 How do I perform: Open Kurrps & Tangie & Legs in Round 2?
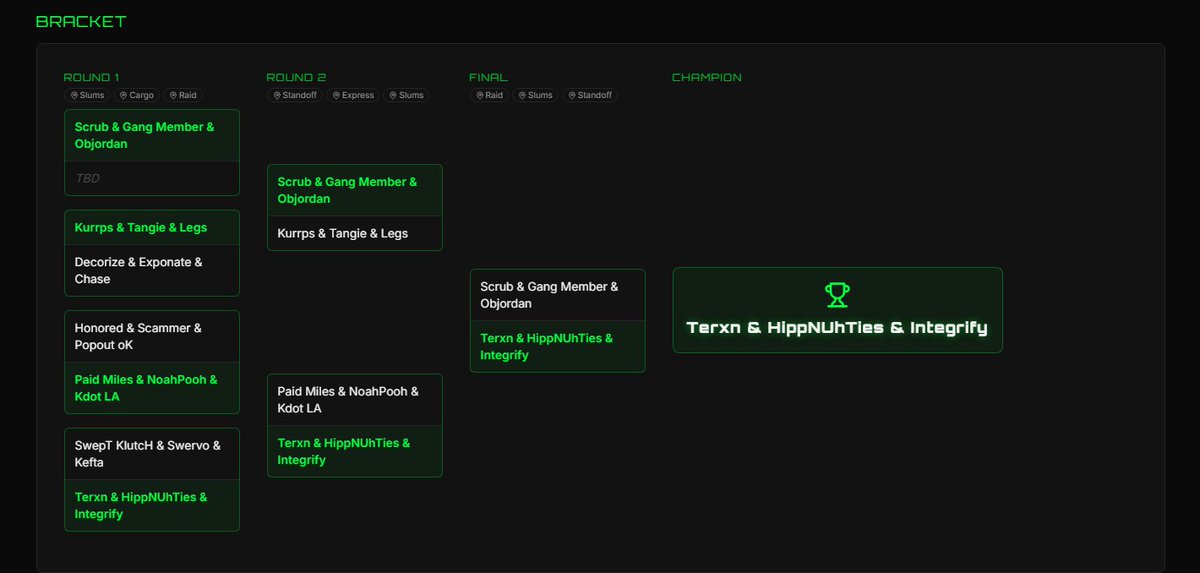click(355, 233)
